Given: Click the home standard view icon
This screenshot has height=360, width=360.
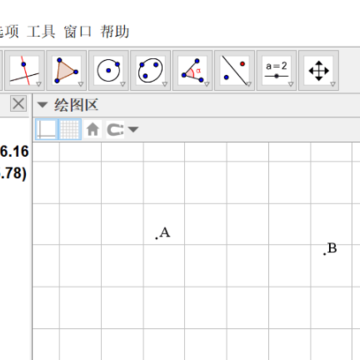Looking at the screenshot, I should [x=93, y=129].
